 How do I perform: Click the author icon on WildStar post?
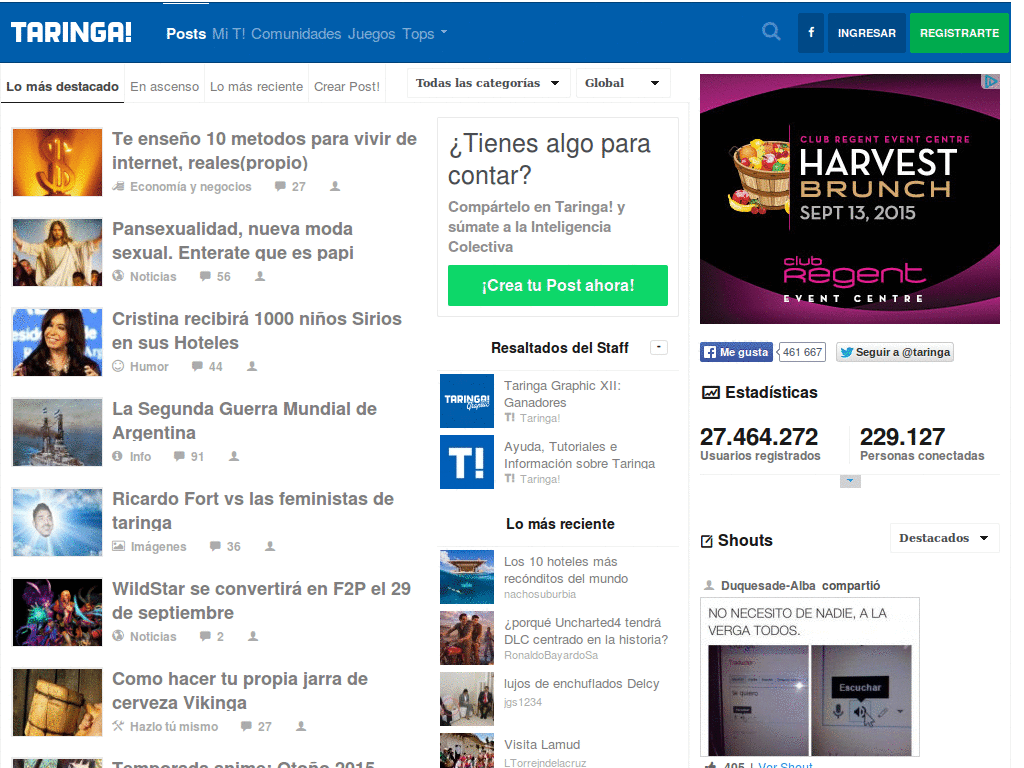coord(253,636)
